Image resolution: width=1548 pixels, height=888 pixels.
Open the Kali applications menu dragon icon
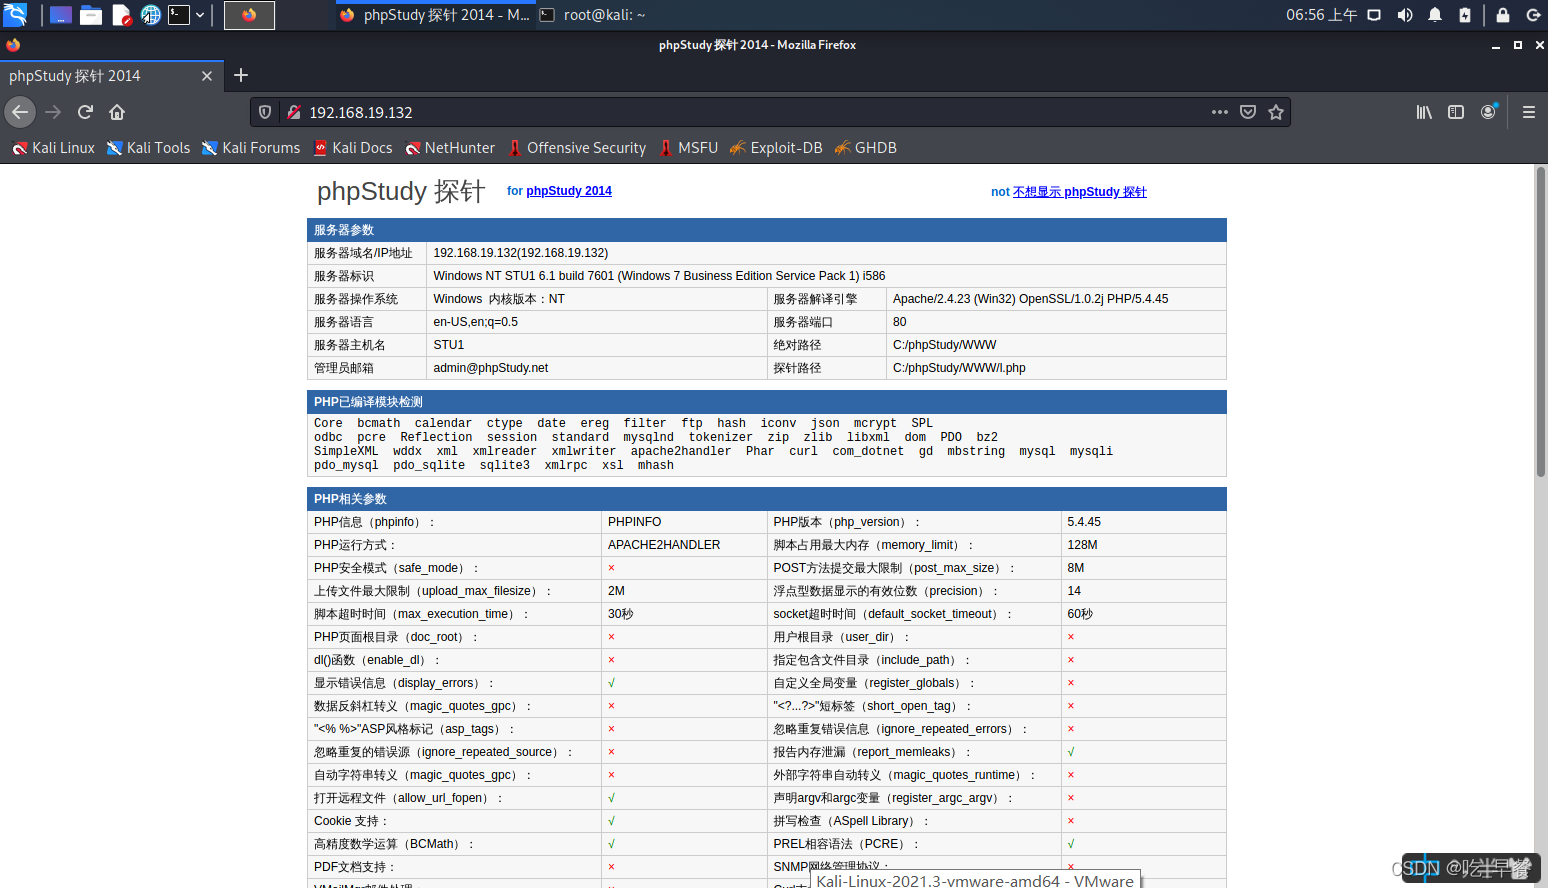coord(15,14)
